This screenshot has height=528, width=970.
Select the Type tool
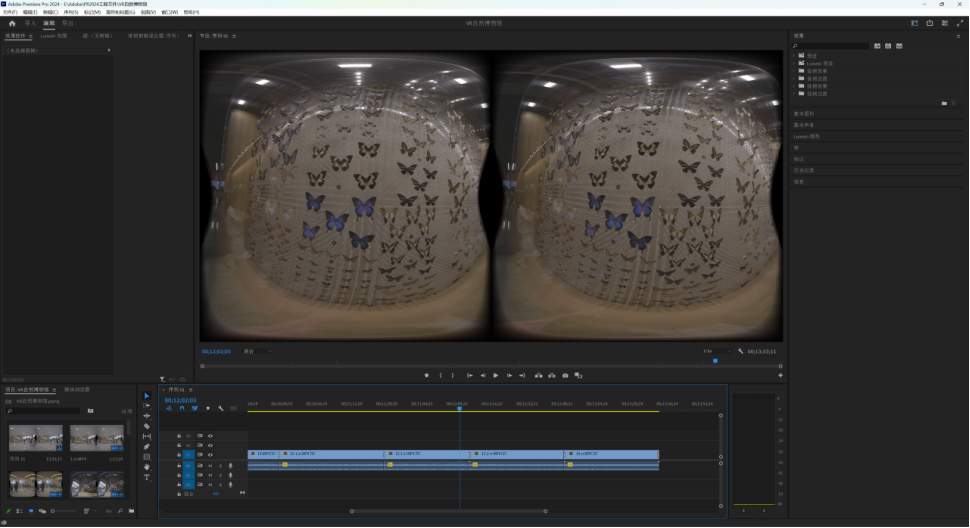point(147,477)
